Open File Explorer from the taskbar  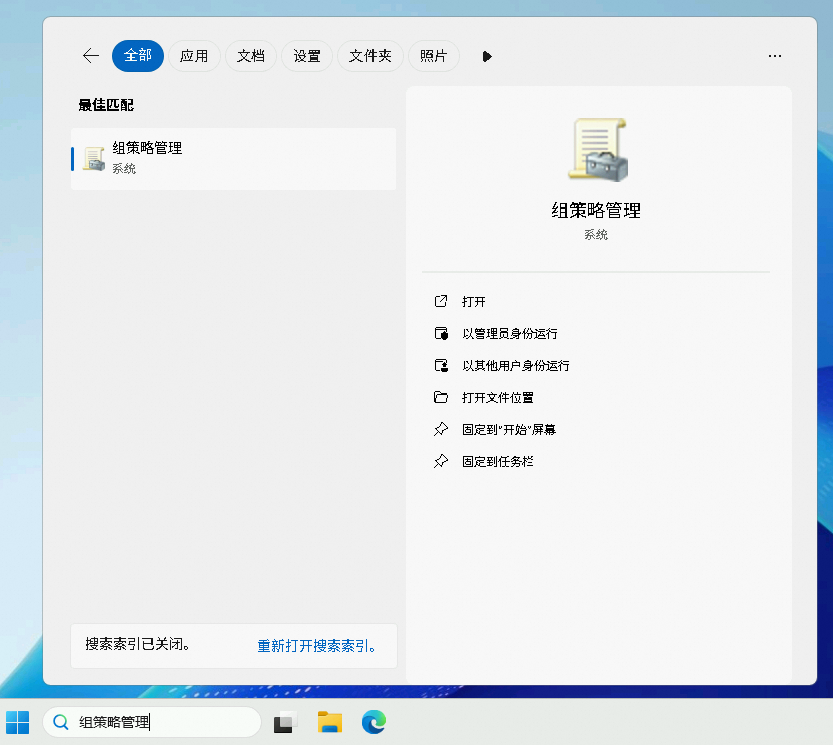329,722
